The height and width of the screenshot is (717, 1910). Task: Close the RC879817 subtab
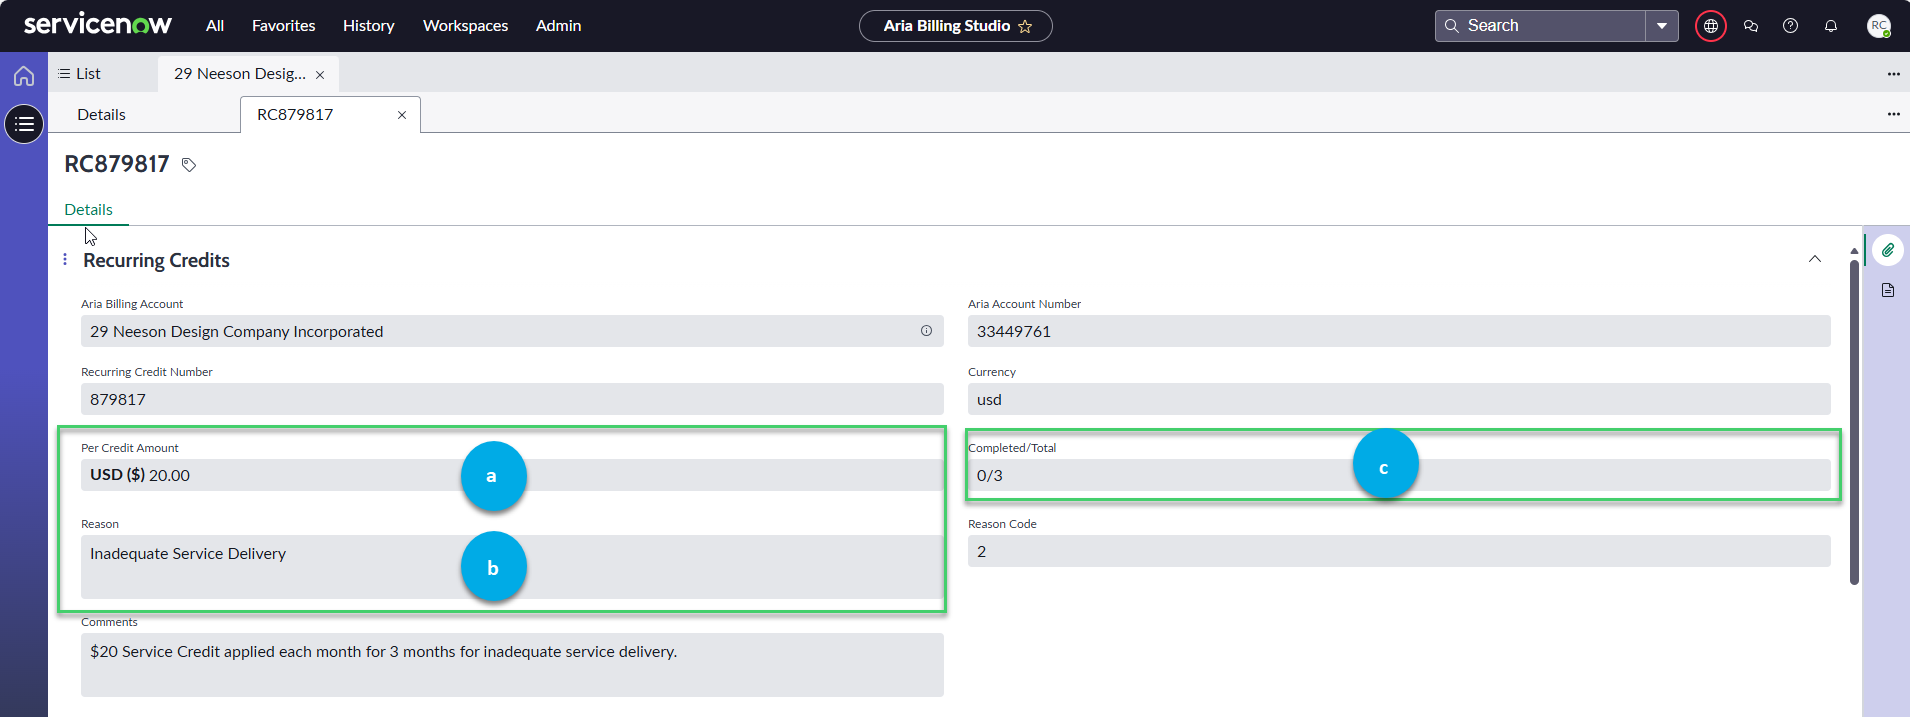(402, 115)
